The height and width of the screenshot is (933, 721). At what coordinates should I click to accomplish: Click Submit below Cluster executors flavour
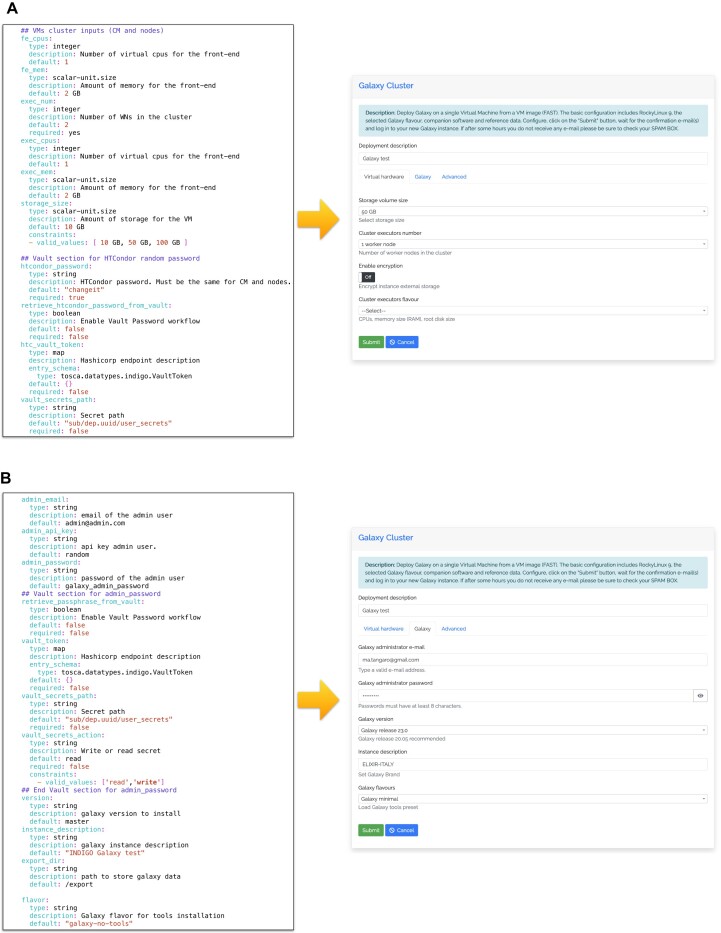coord(371,342)
